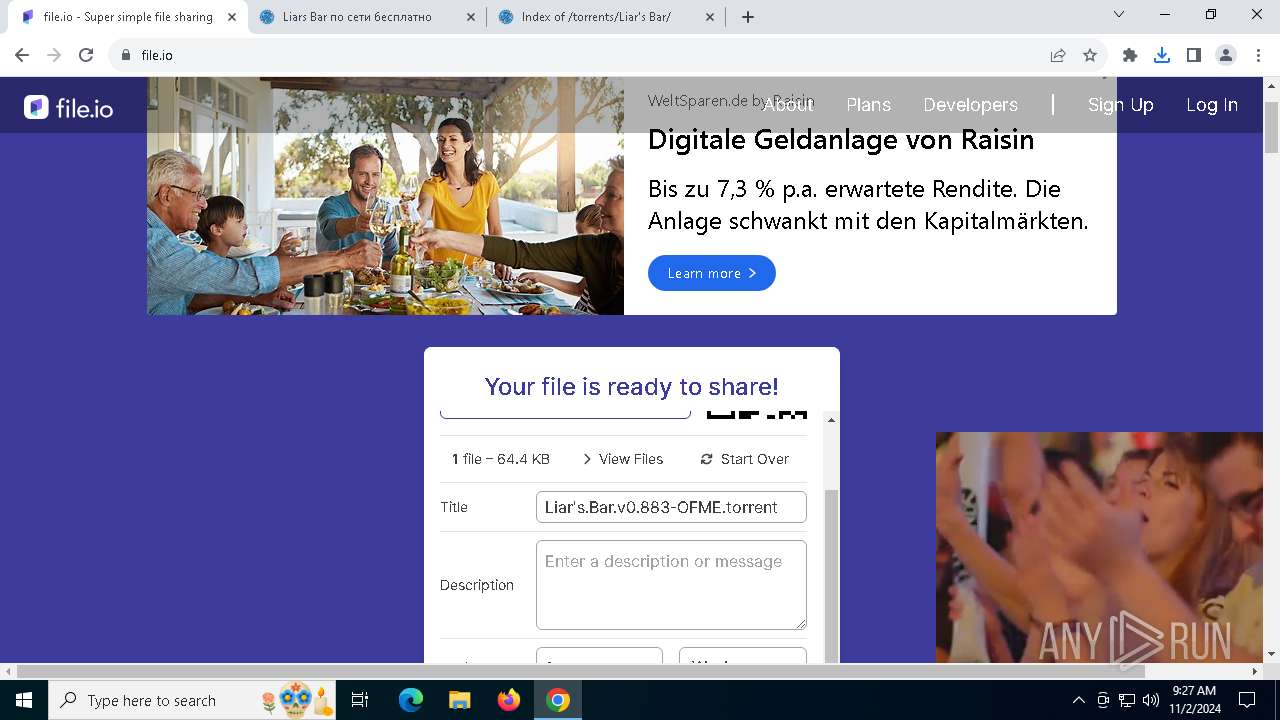The height and width of the screenshot is (720, 1280).
Task: Go back with browser back arrow
Action: [22, 55]
